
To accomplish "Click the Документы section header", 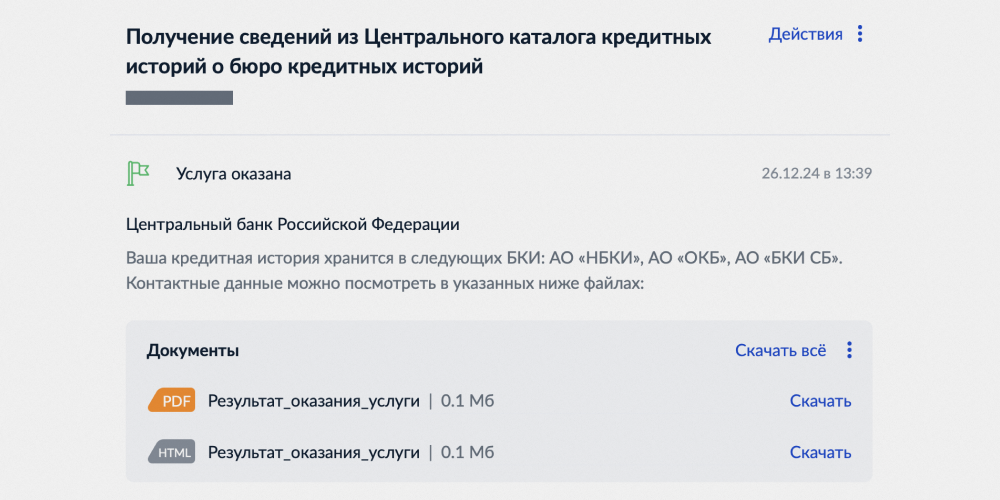I will (x=192, y=350).
